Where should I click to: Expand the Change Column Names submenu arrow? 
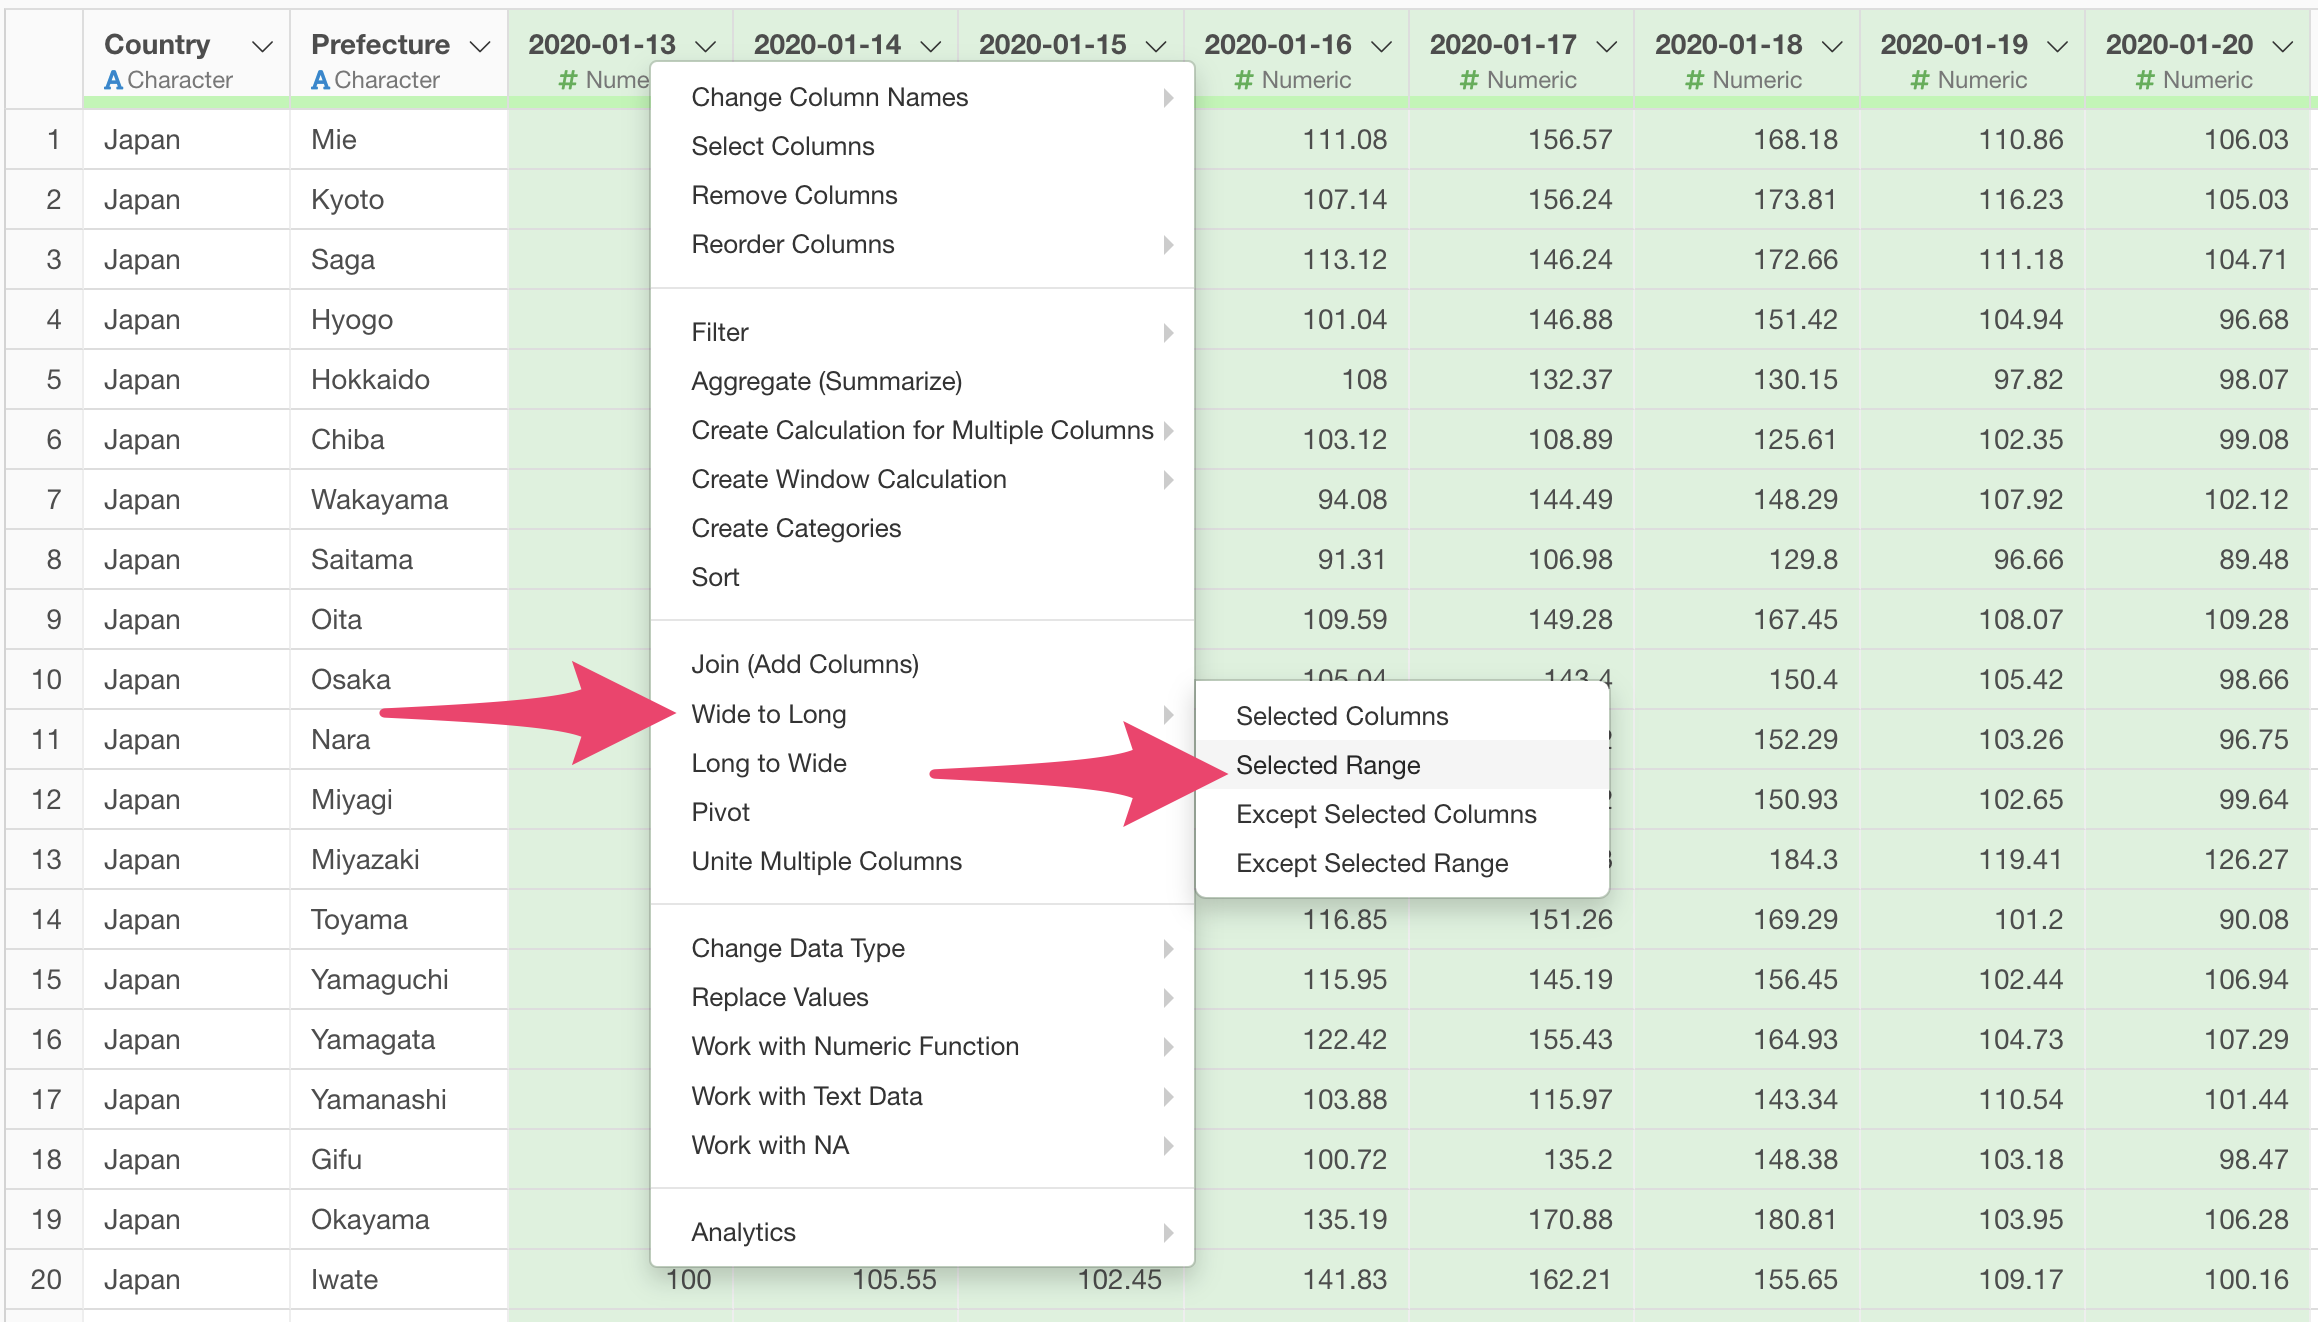pyautogui.click(x=1167, y=98)
